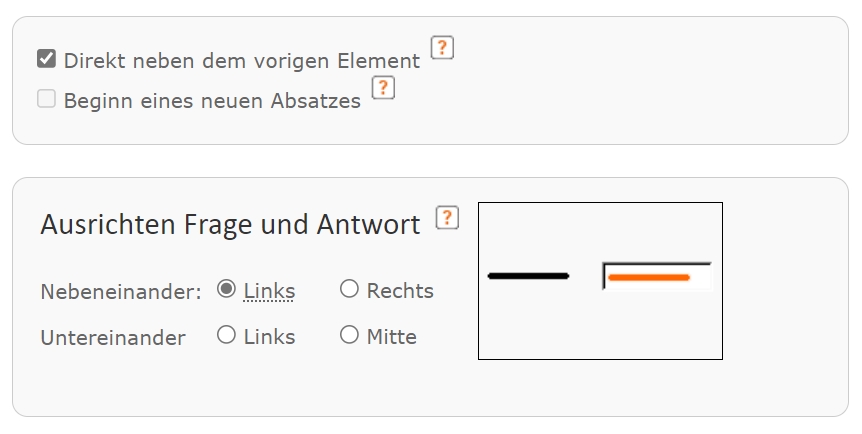This screenshot has height=434, width=862.
Task: Click the 'Rechts' label text
Action: point(400,291)
